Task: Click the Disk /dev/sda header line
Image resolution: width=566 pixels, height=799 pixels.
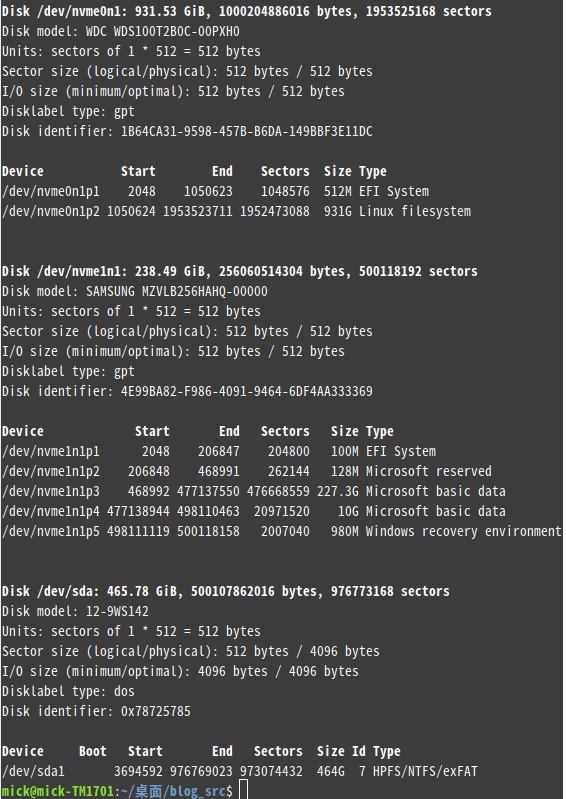Action: point(226,592)
